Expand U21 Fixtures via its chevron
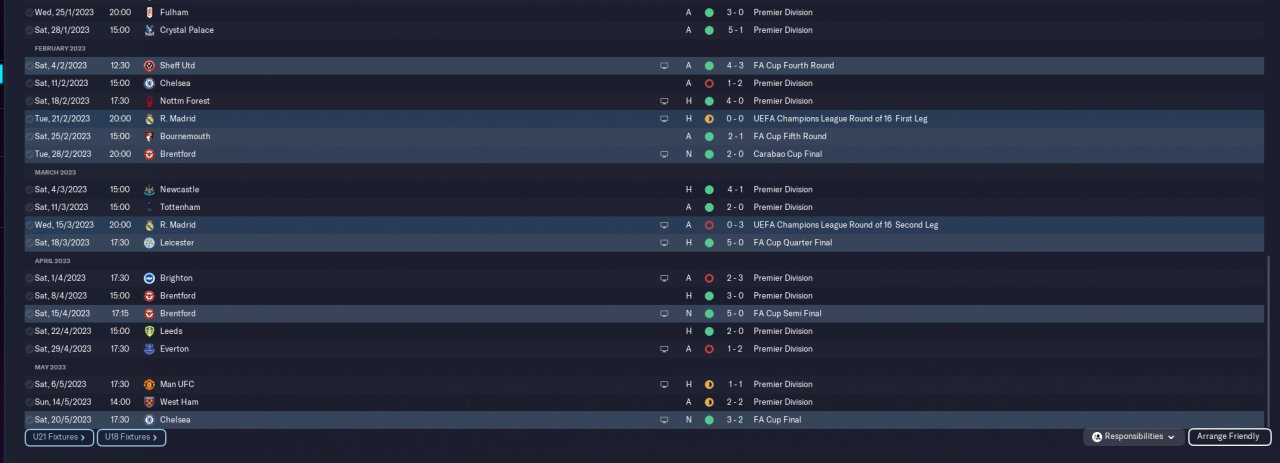The width and height of the screenshot is (1280, 463). [83, 437]
